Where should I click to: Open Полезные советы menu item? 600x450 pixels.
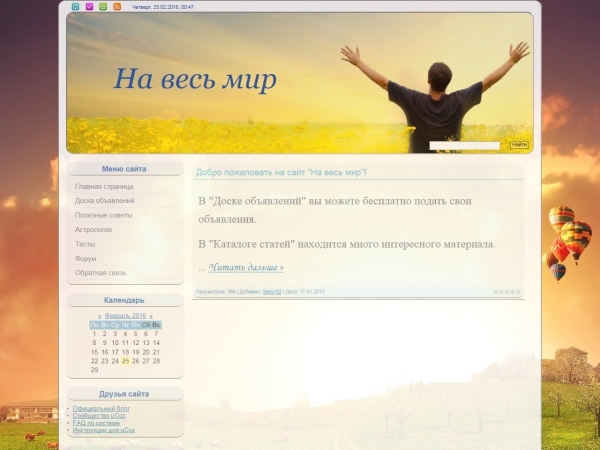103,215
